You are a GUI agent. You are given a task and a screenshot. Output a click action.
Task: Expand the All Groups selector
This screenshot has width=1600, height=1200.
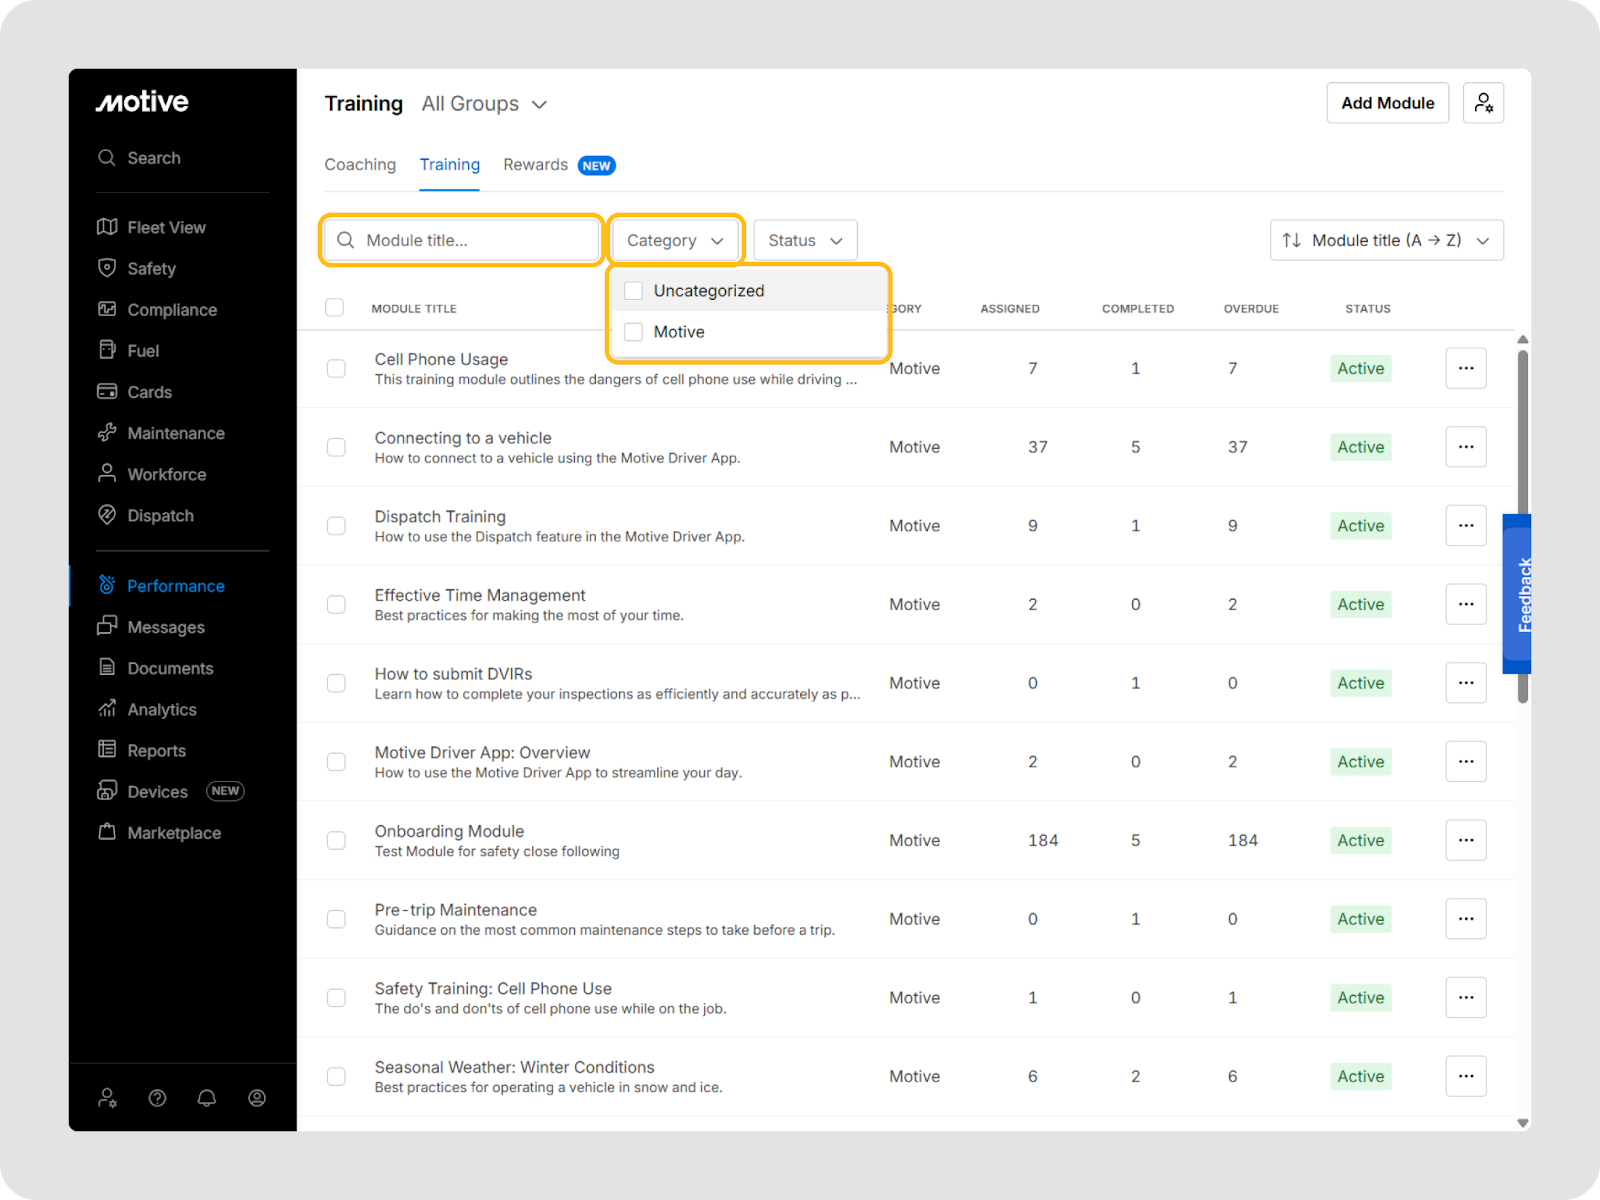click(x=484, y=104)
